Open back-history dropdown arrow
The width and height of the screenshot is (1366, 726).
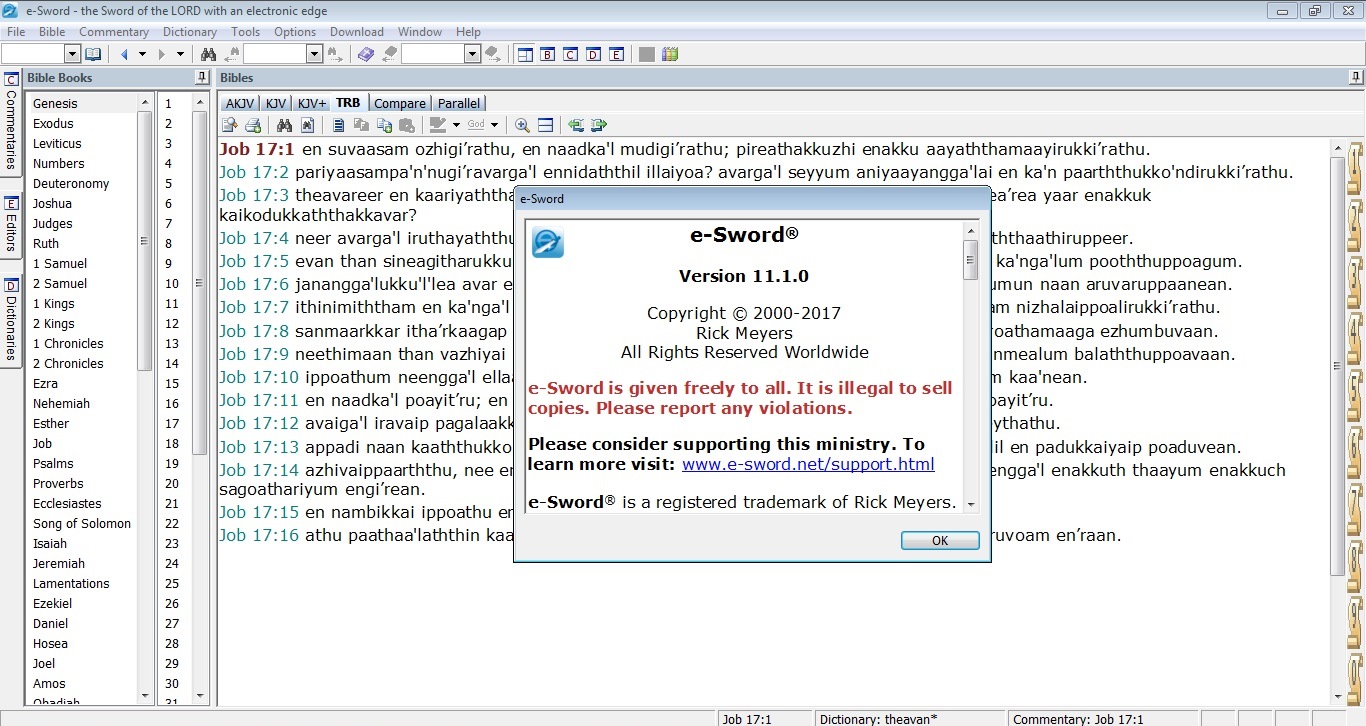click(142, 54)
